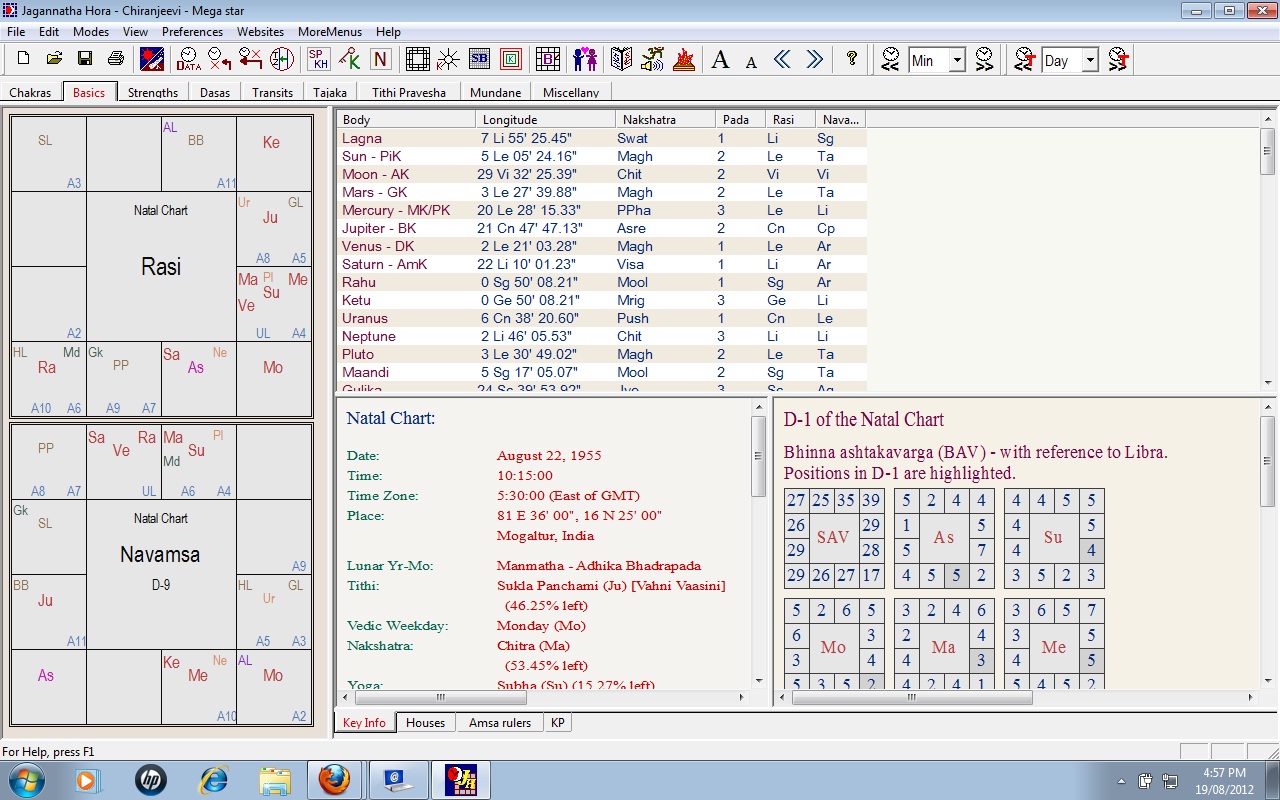Select the Moon - AK row
The height and width of the screenshot is (800, 1280).
(x=600, y=174)
